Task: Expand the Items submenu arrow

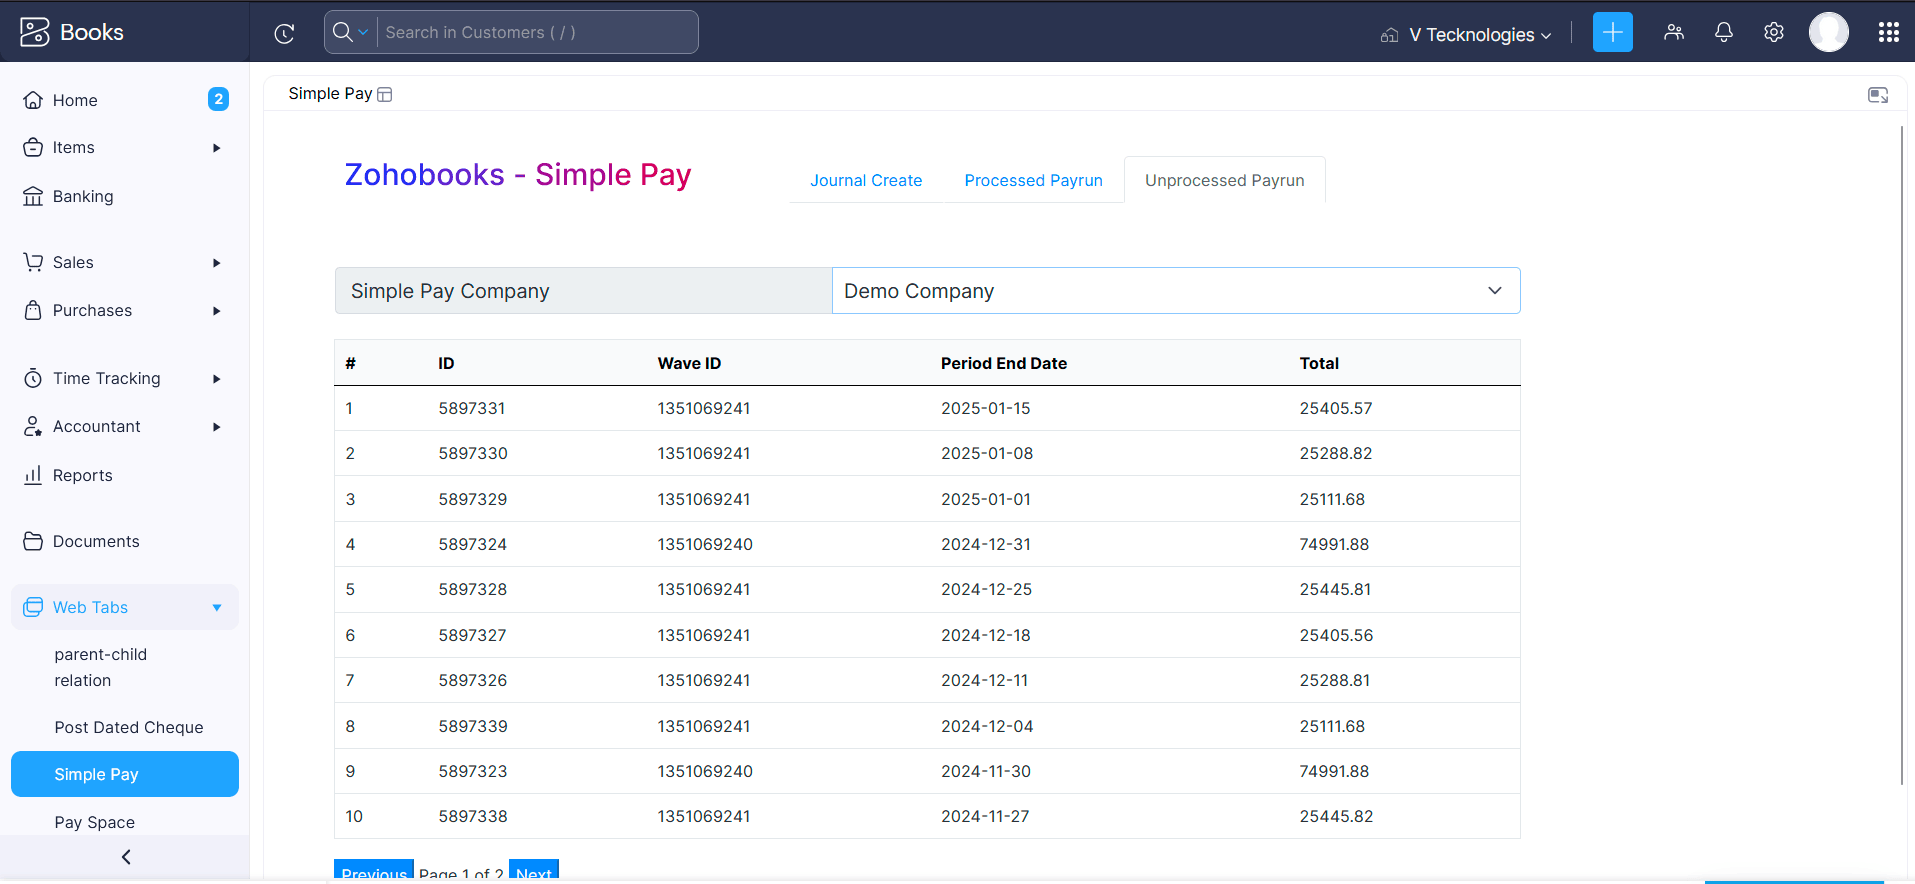Action: coord(216,148)
